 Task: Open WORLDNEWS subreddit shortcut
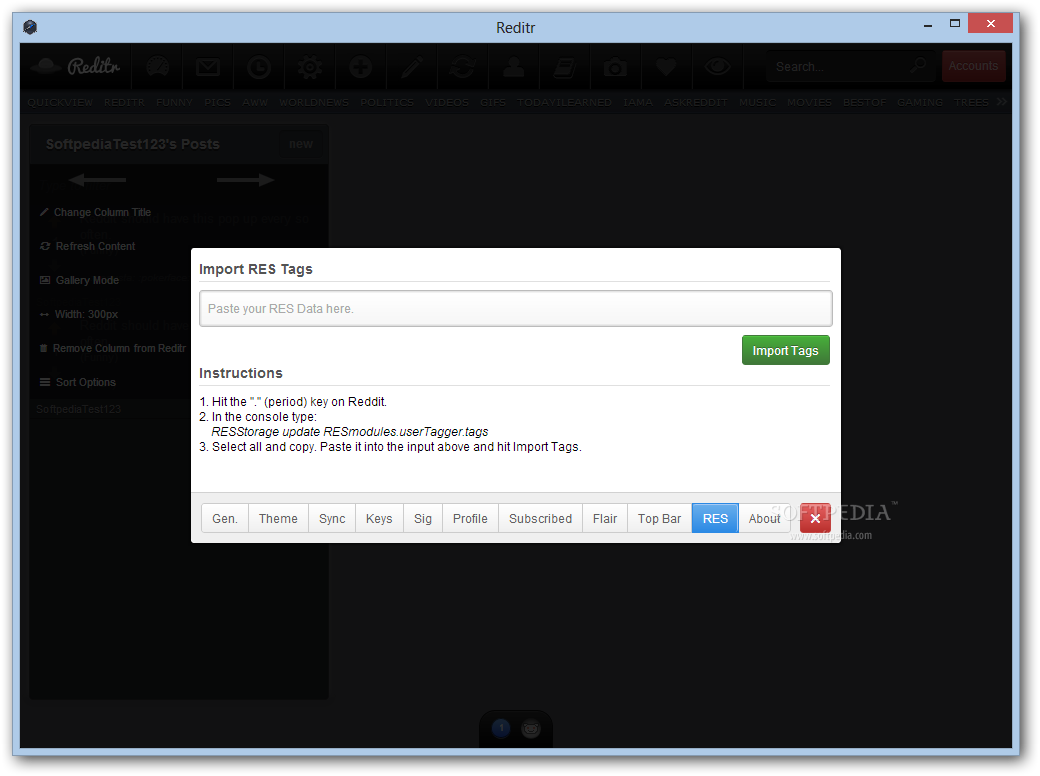[x=314, y=102]
